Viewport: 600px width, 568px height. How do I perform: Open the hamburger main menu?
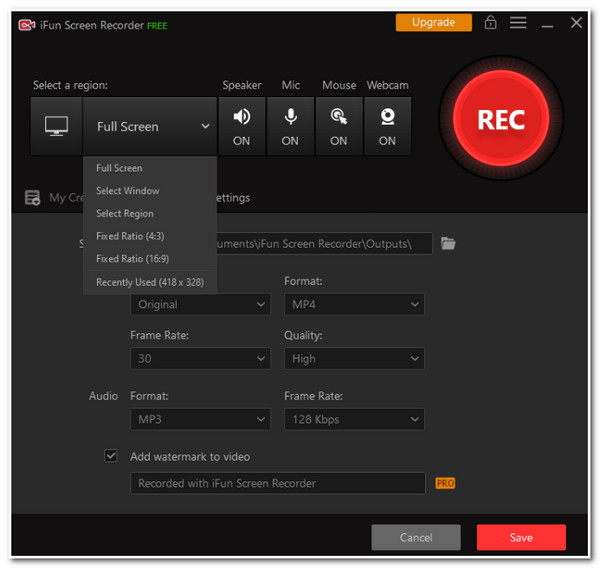click(518, 23)
